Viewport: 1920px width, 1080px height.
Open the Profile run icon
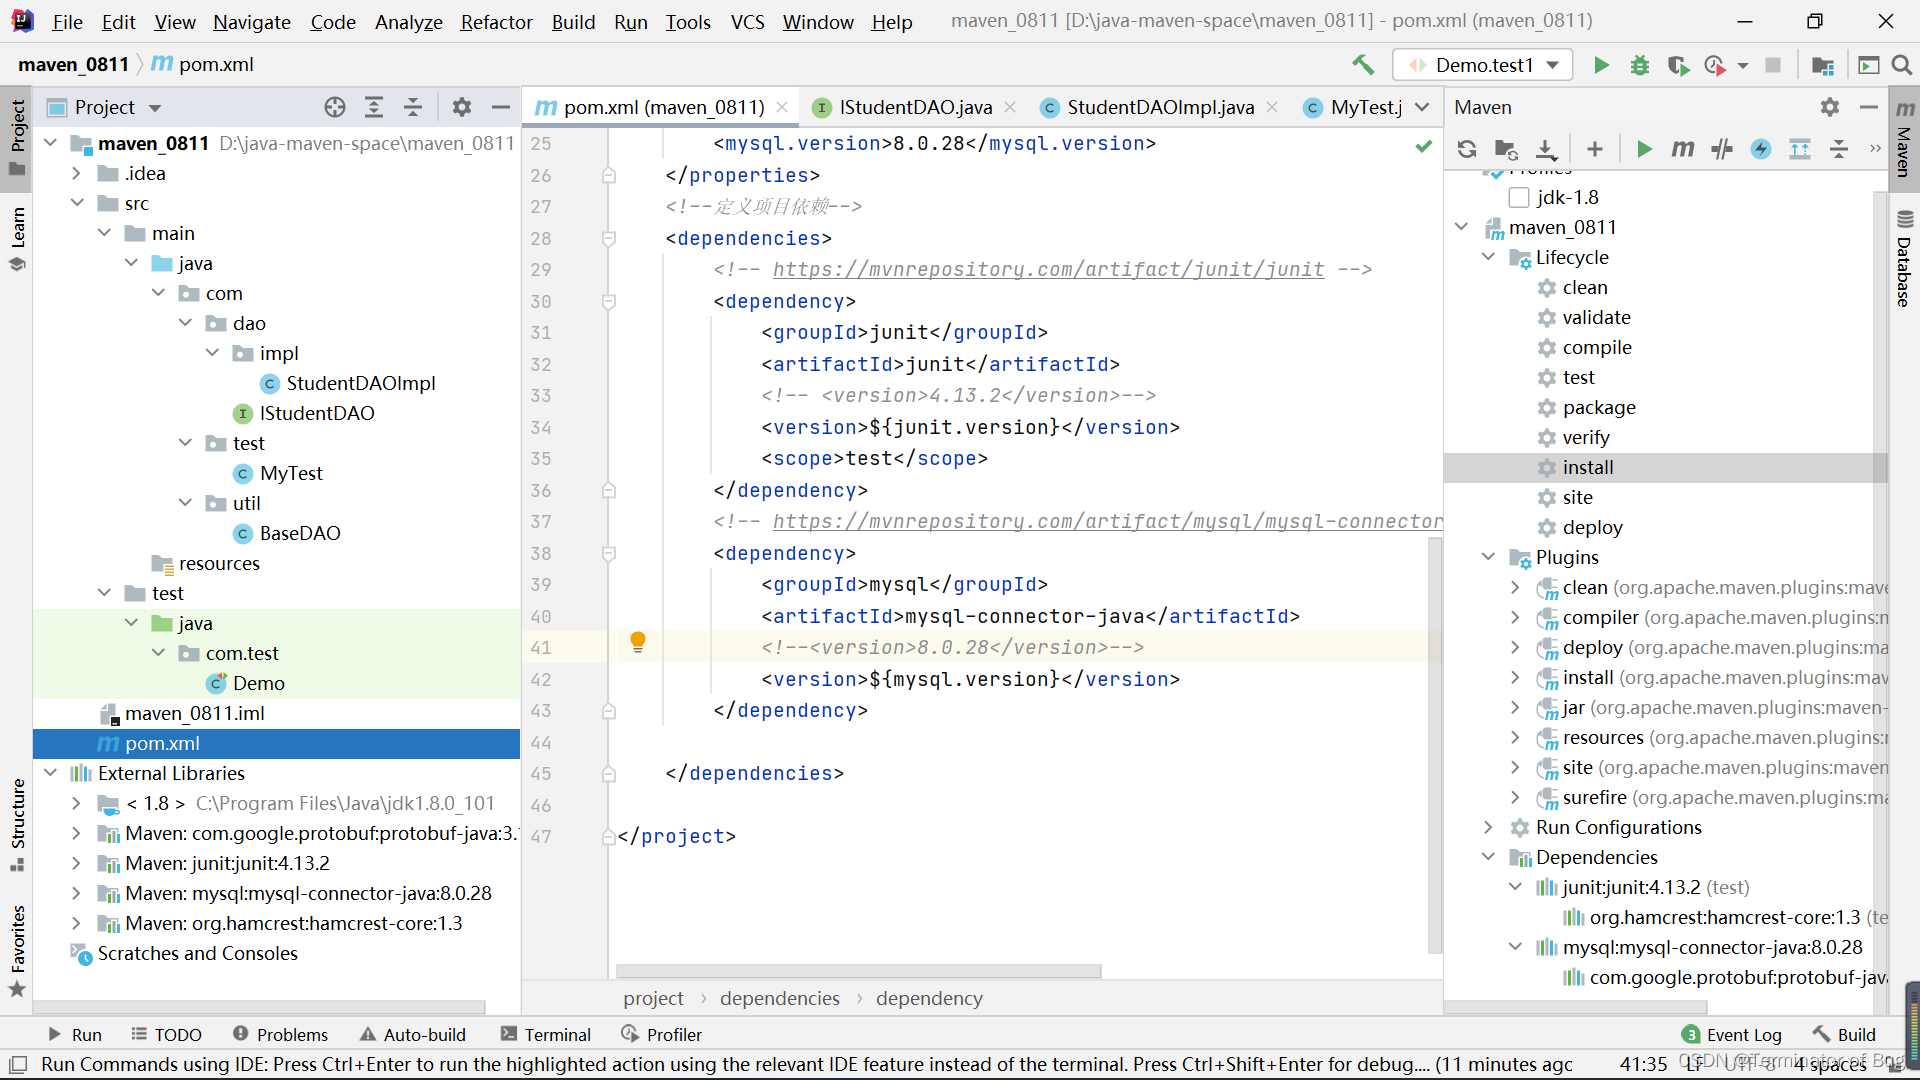[1716, 65]
